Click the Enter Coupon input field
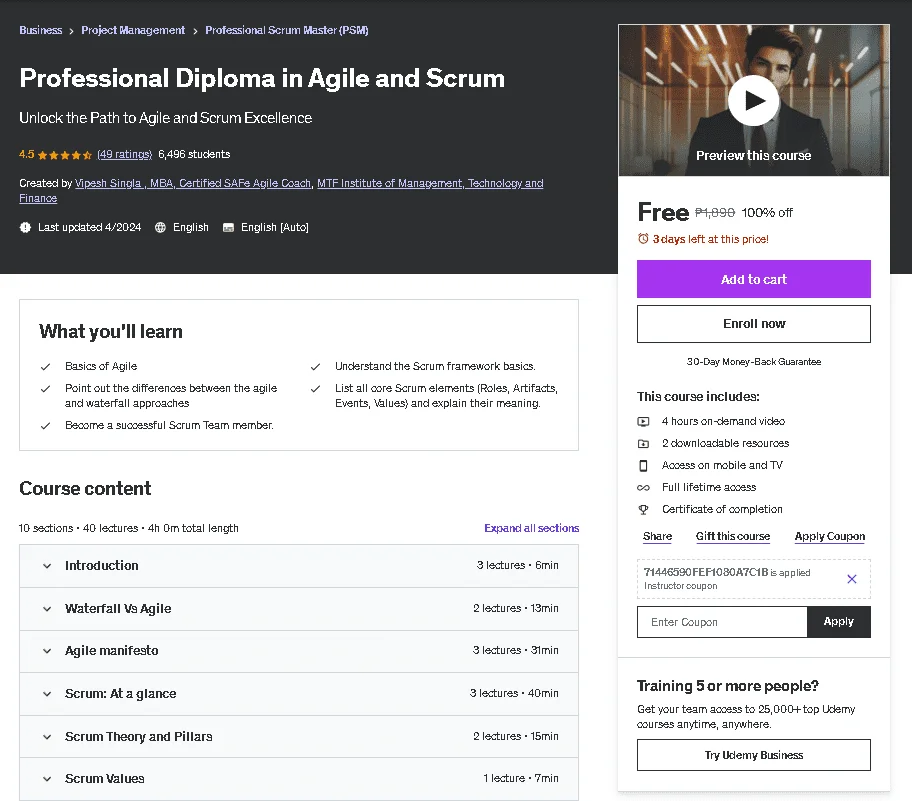 722,622
